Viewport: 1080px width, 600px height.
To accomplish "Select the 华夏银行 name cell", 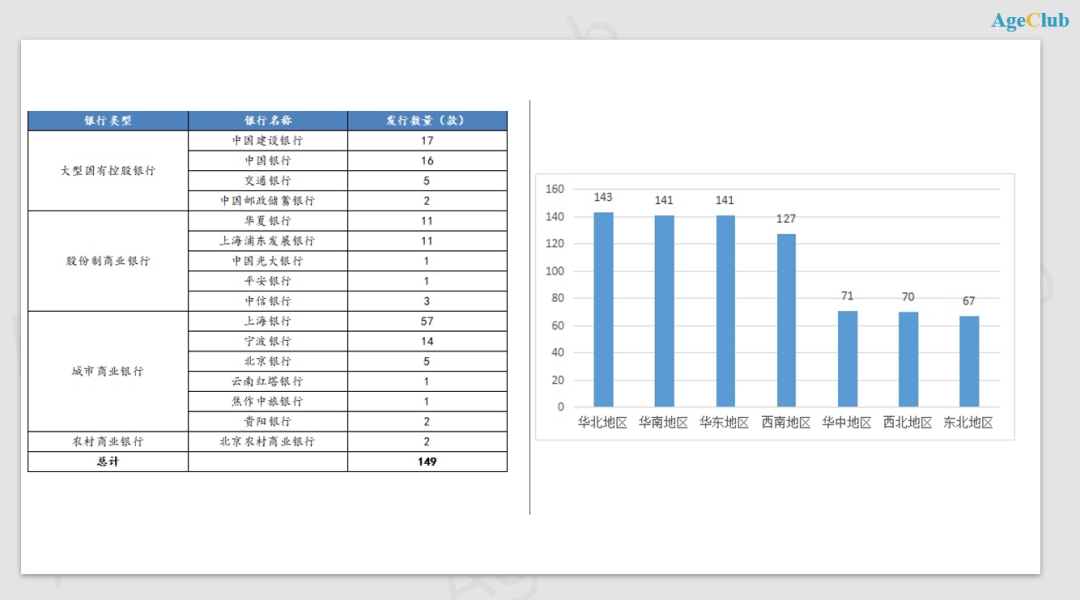I will 268,220.
